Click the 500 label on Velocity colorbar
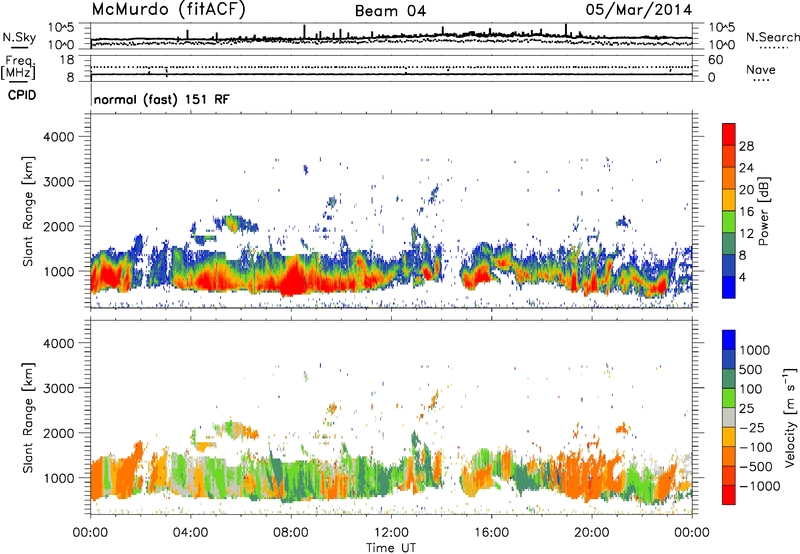The height and width of the screenshot is (554, 800). click(753, 370)
